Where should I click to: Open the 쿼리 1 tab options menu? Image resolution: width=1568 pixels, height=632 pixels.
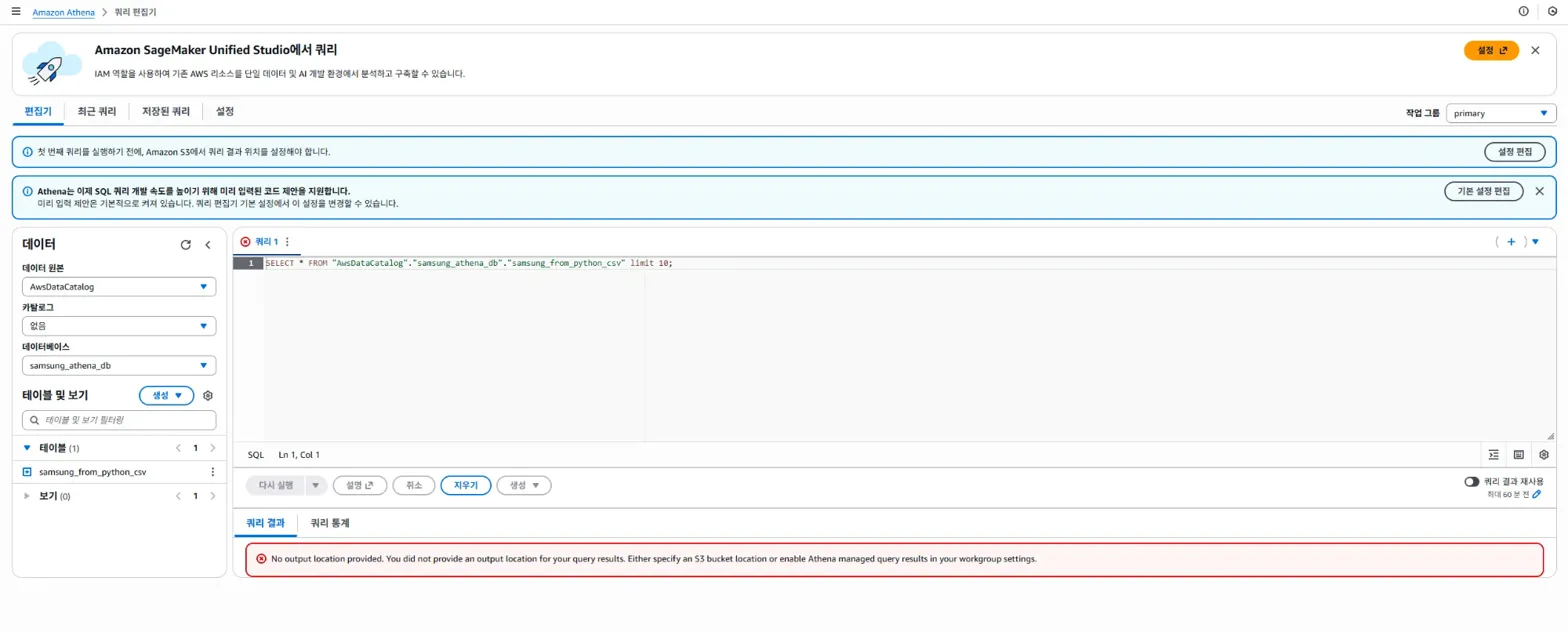click(x=287, y=242)
